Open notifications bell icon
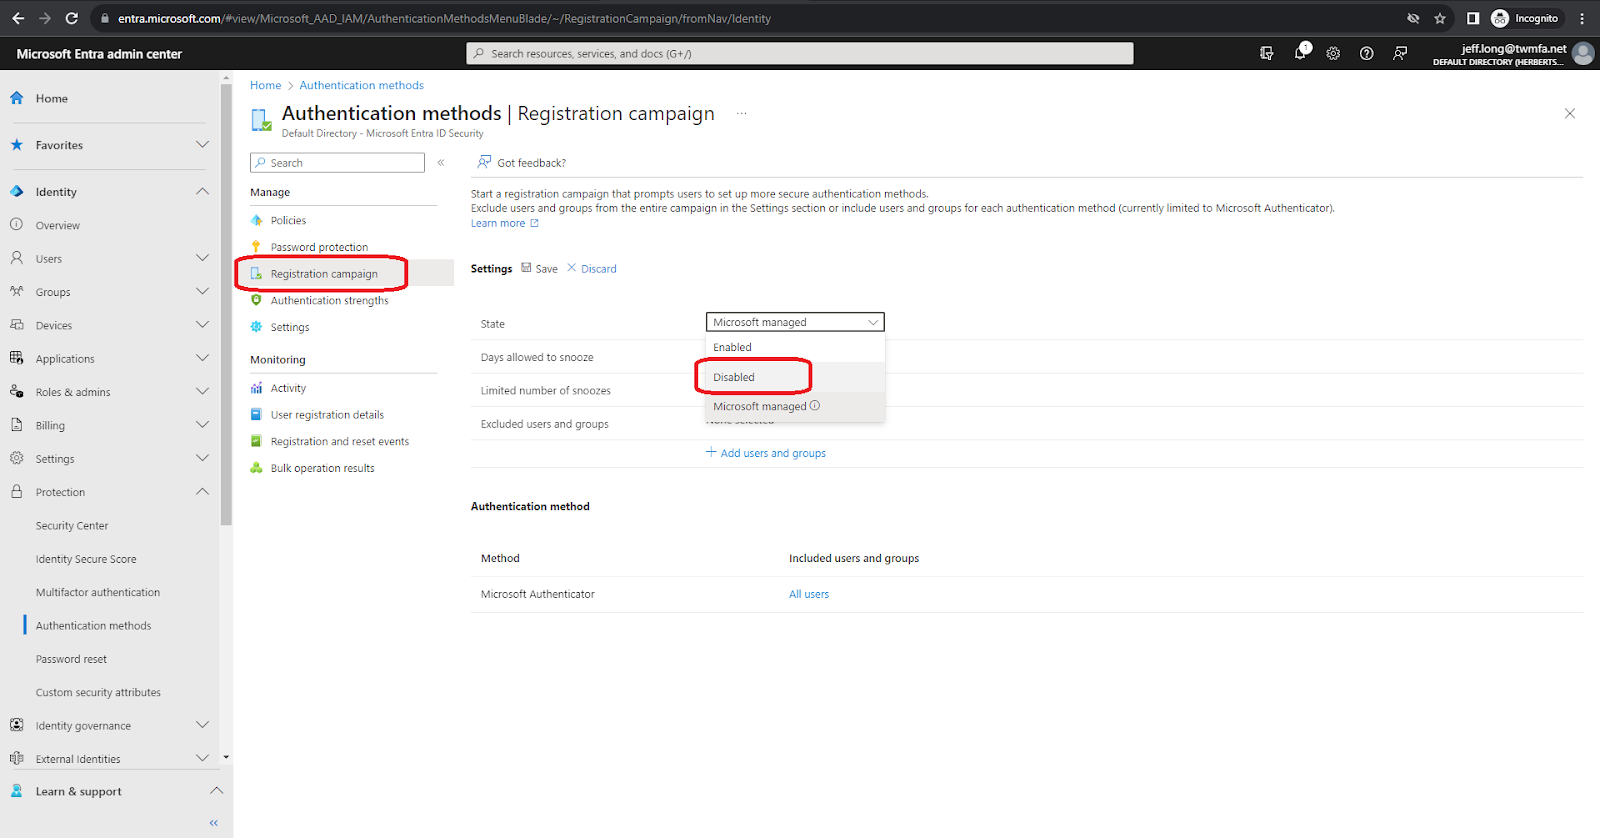Screen dimensions: 1600x838 (1300, 53)
